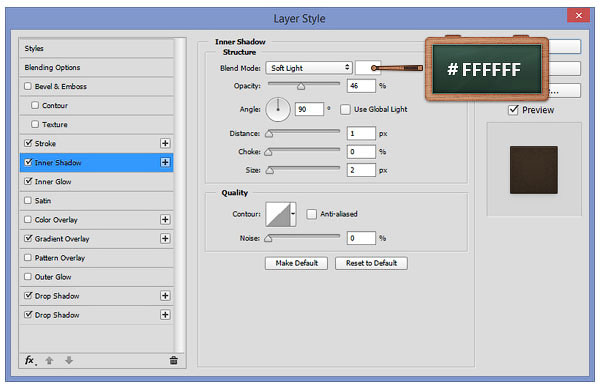Add another Stroke effect with plus icon

pos(165,143)
